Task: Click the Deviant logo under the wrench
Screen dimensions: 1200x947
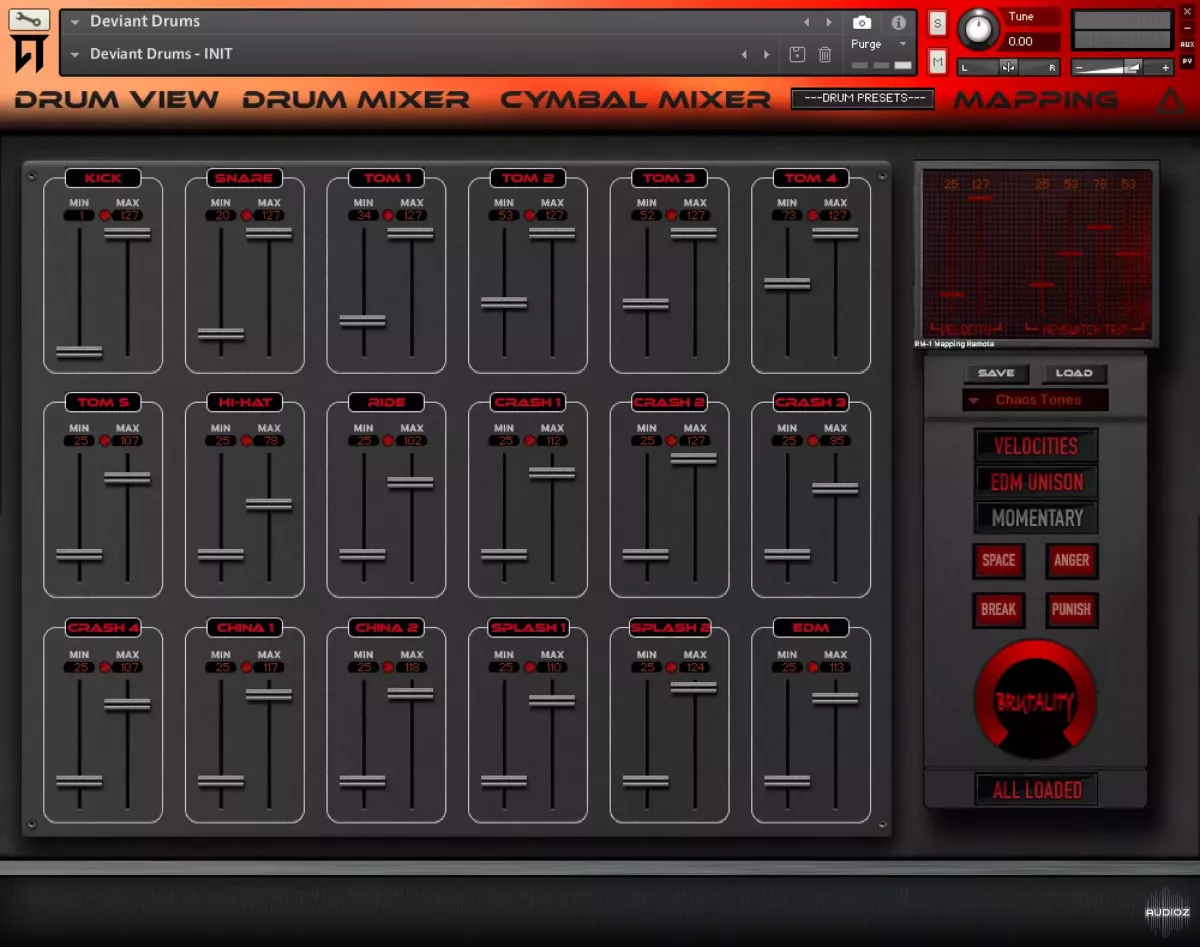Action: coord(29,55)
